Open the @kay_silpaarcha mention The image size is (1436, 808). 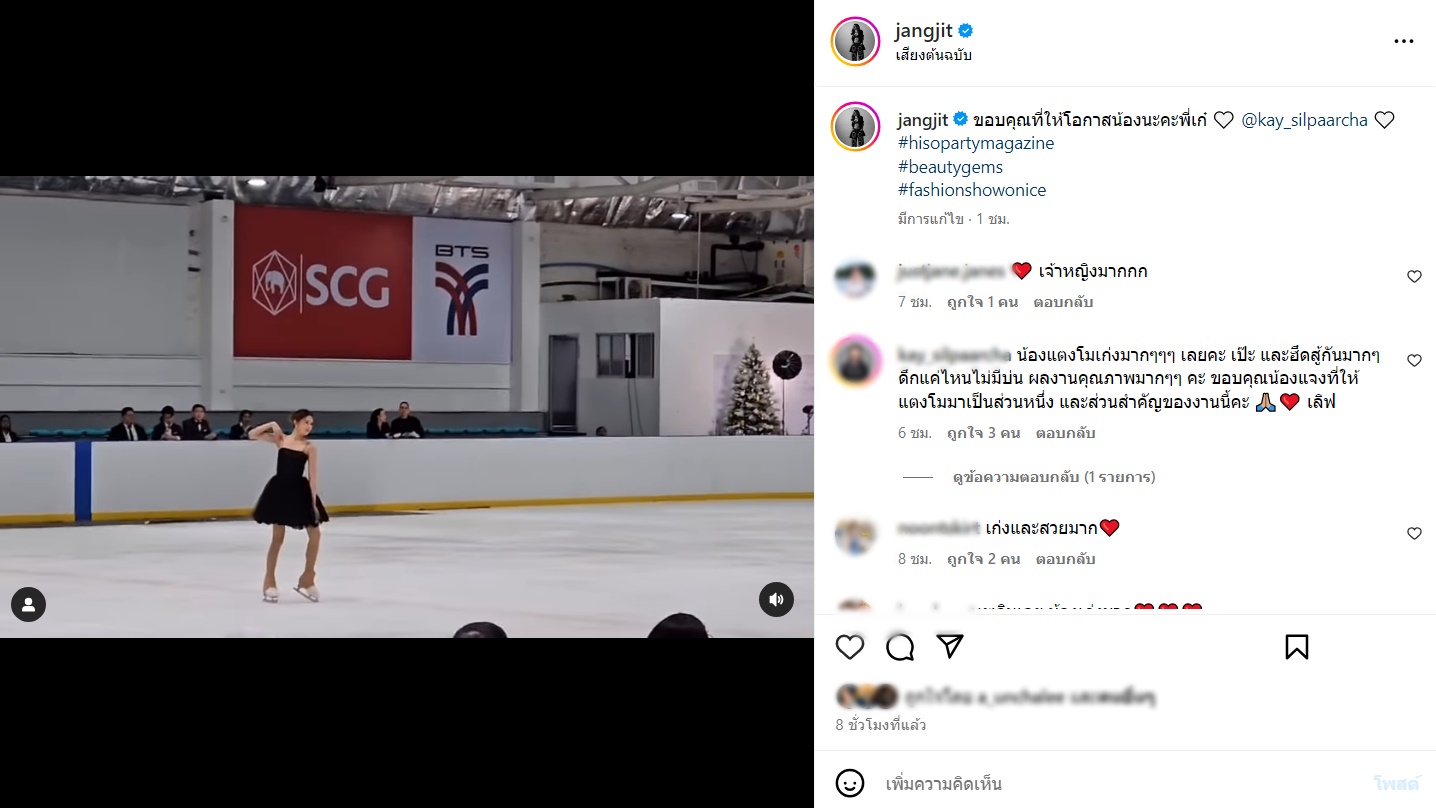click(1304, 120)
